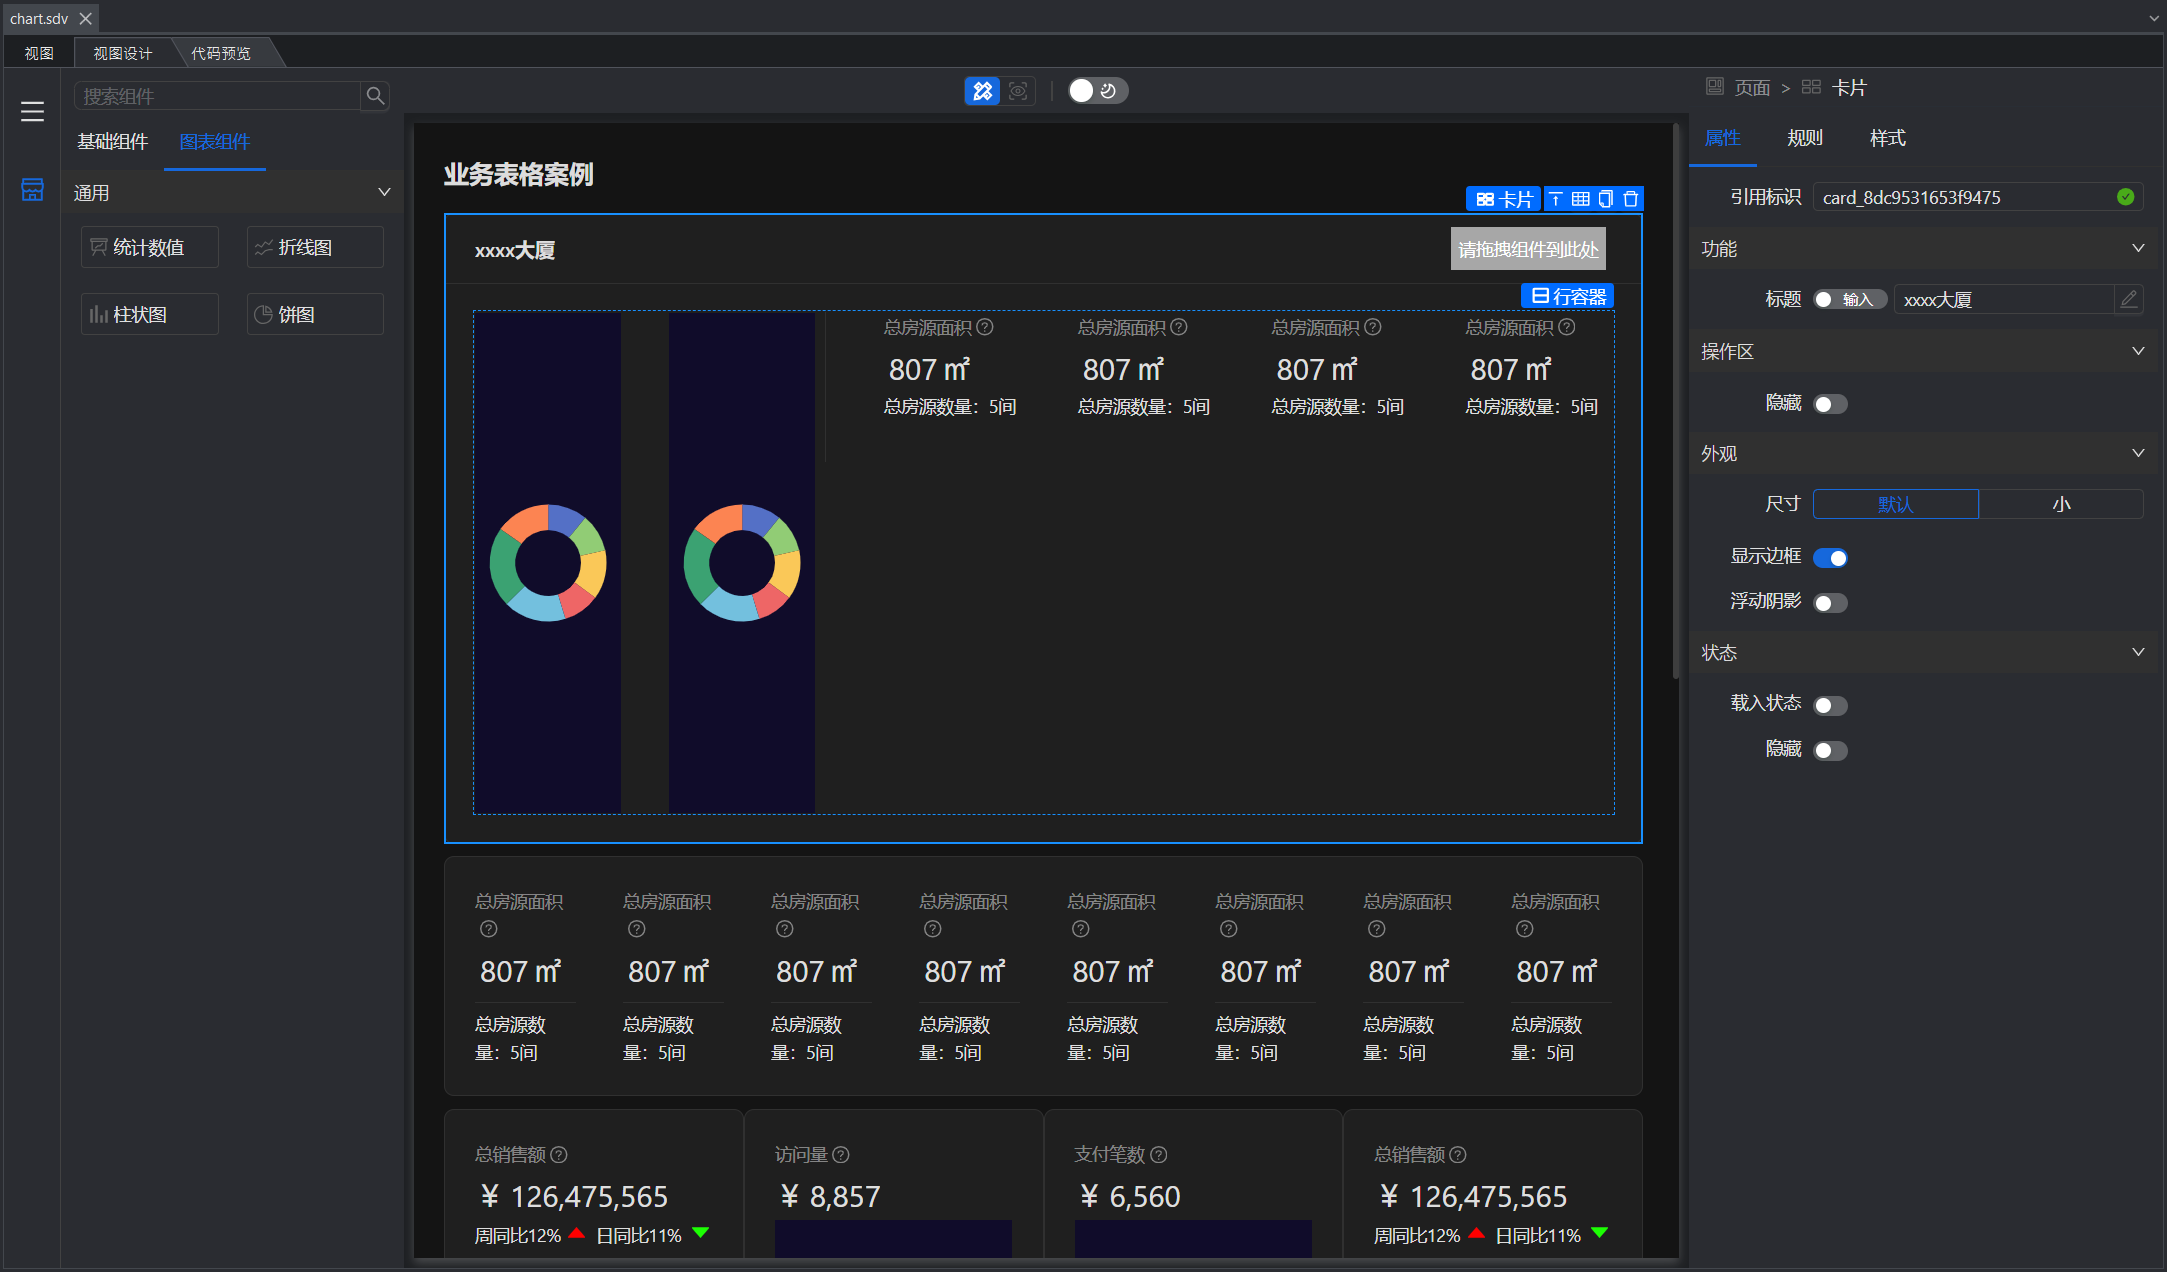
Task: Click the edit pencil icon in title field
Action: click(2129, 299)
